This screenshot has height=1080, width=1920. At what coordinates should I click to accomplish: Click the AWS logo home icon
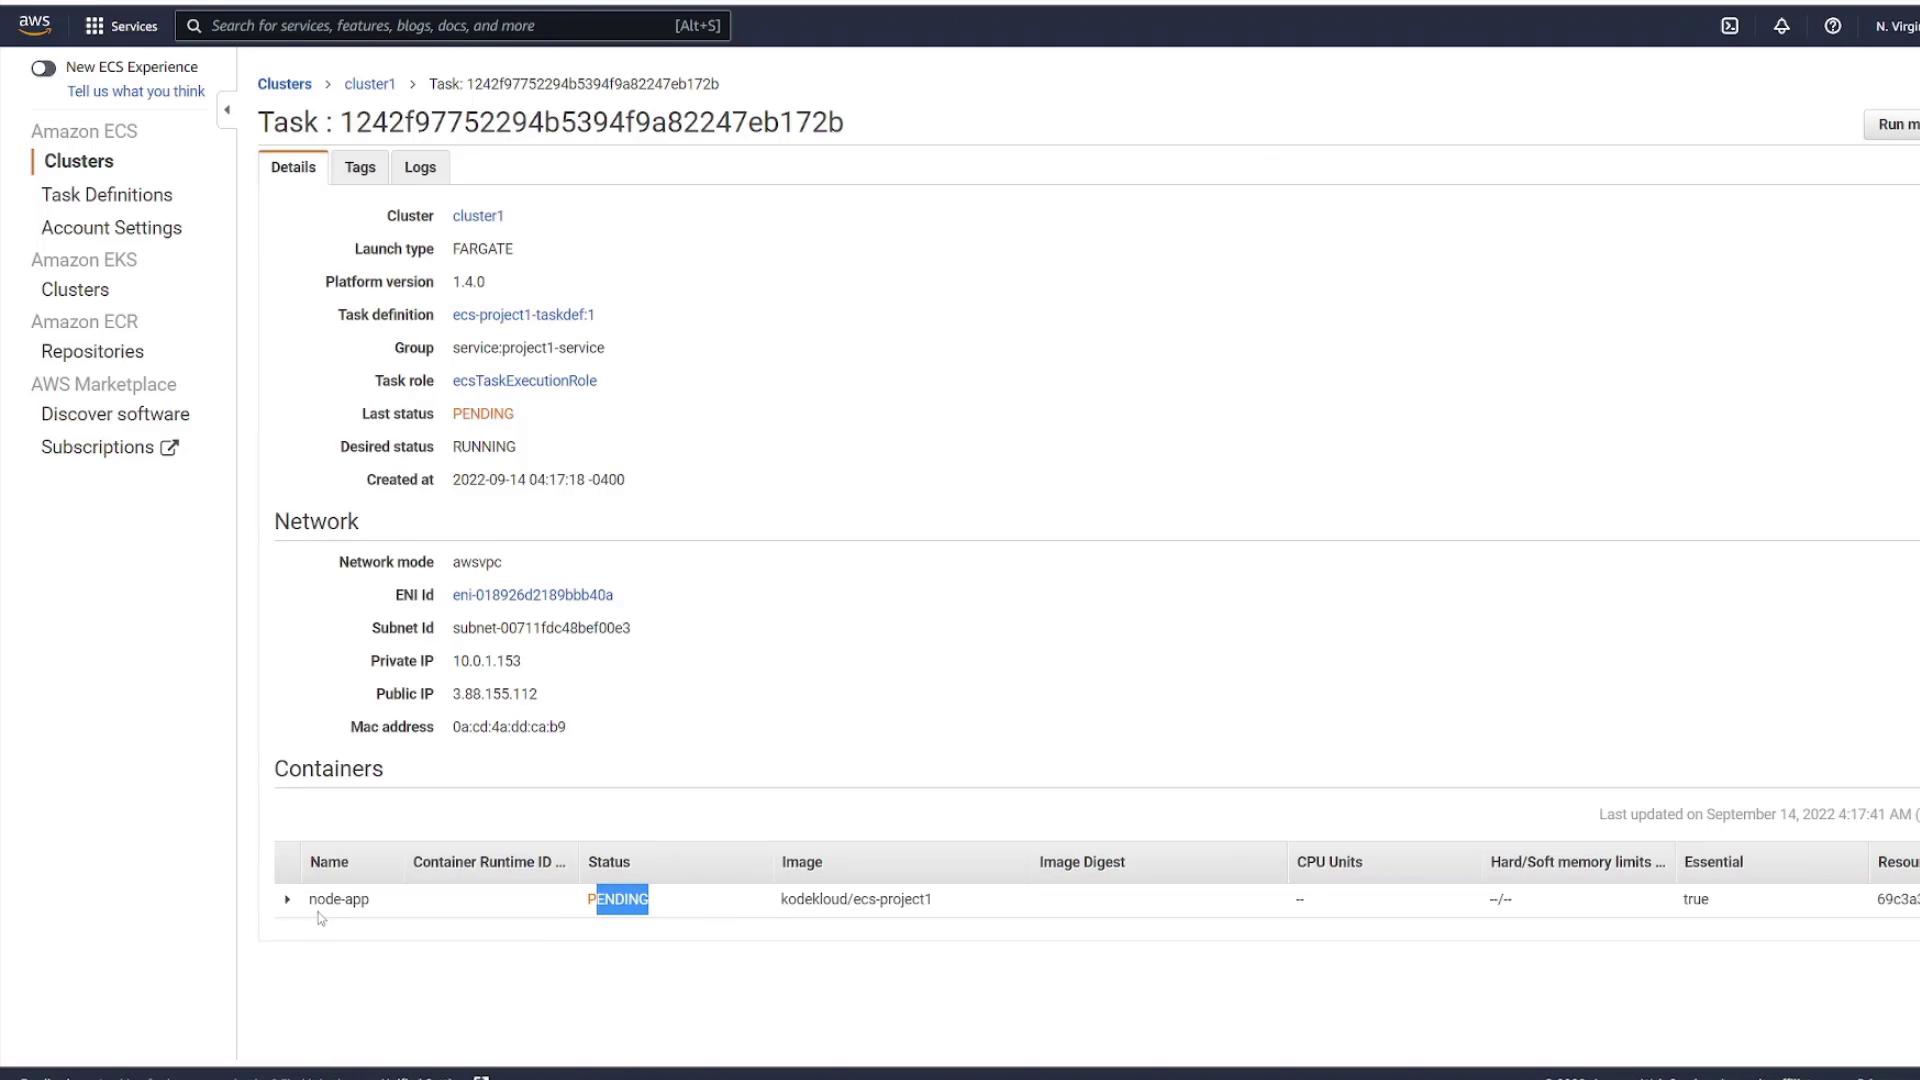34,25
